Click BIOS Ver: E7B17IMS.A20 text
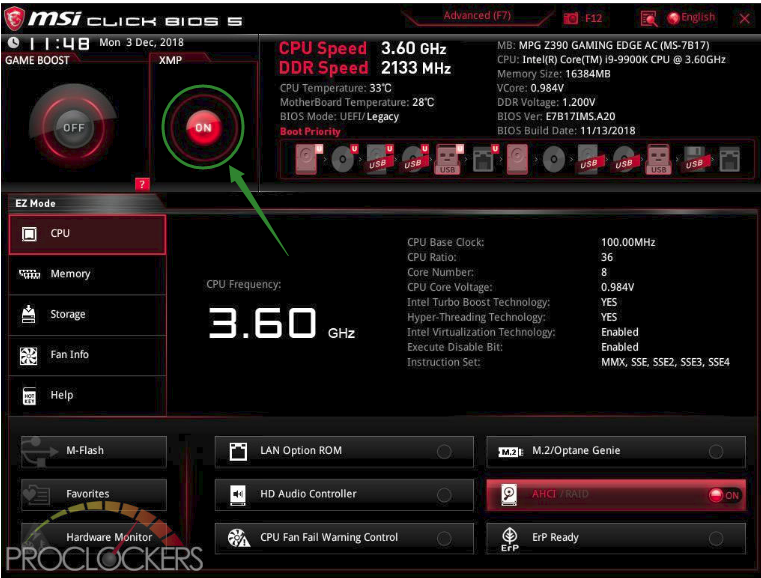This screenshot has height=578, width=761. coord(556,116)
